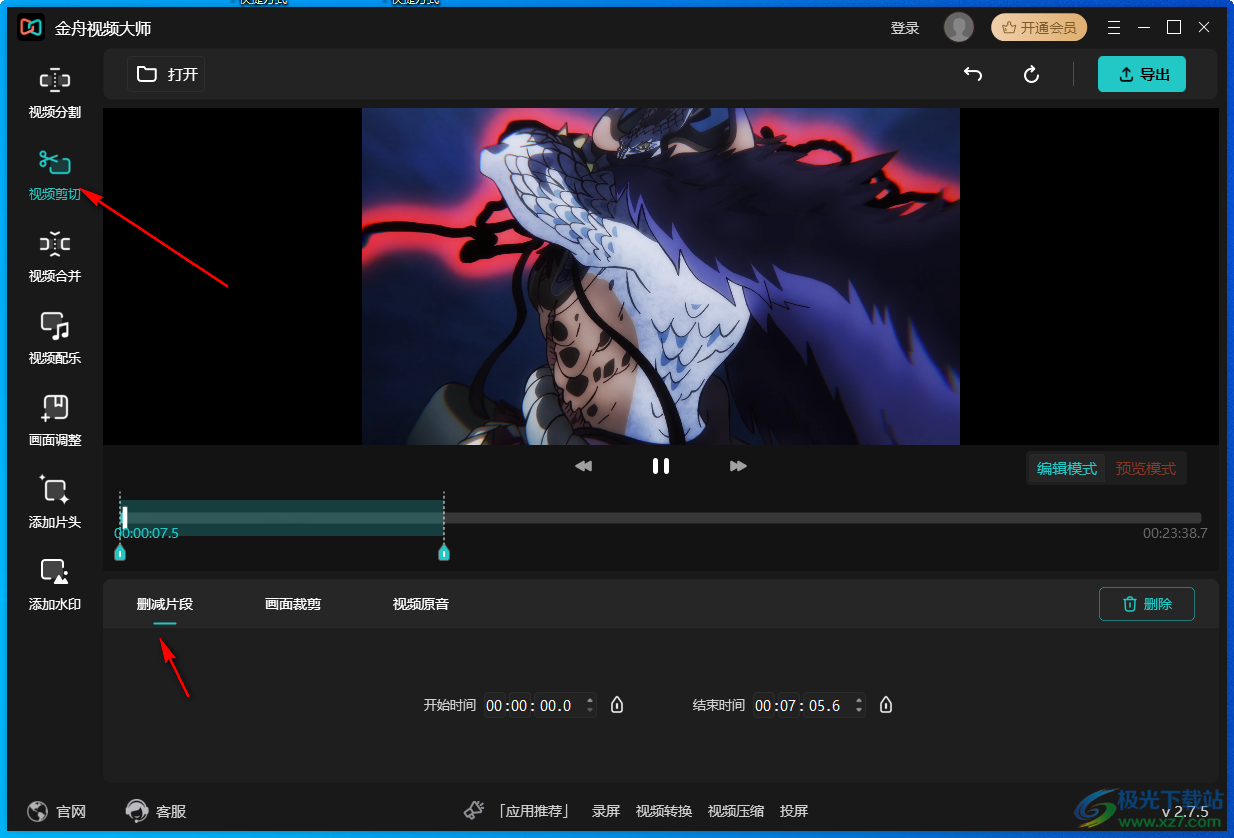Click the user avatar icon
The height and width of the screenshot is (838, 1234).
pos(959,28)
